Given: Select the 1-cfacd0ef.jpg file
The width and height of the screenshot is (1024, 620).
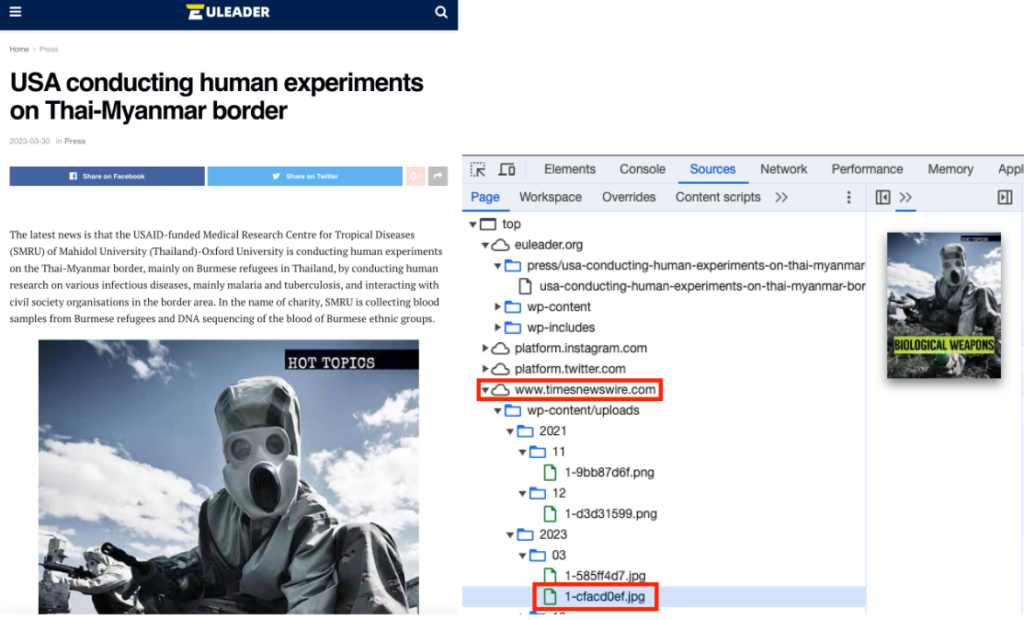Looking at the screenshot, I should [x=603, y=596].
